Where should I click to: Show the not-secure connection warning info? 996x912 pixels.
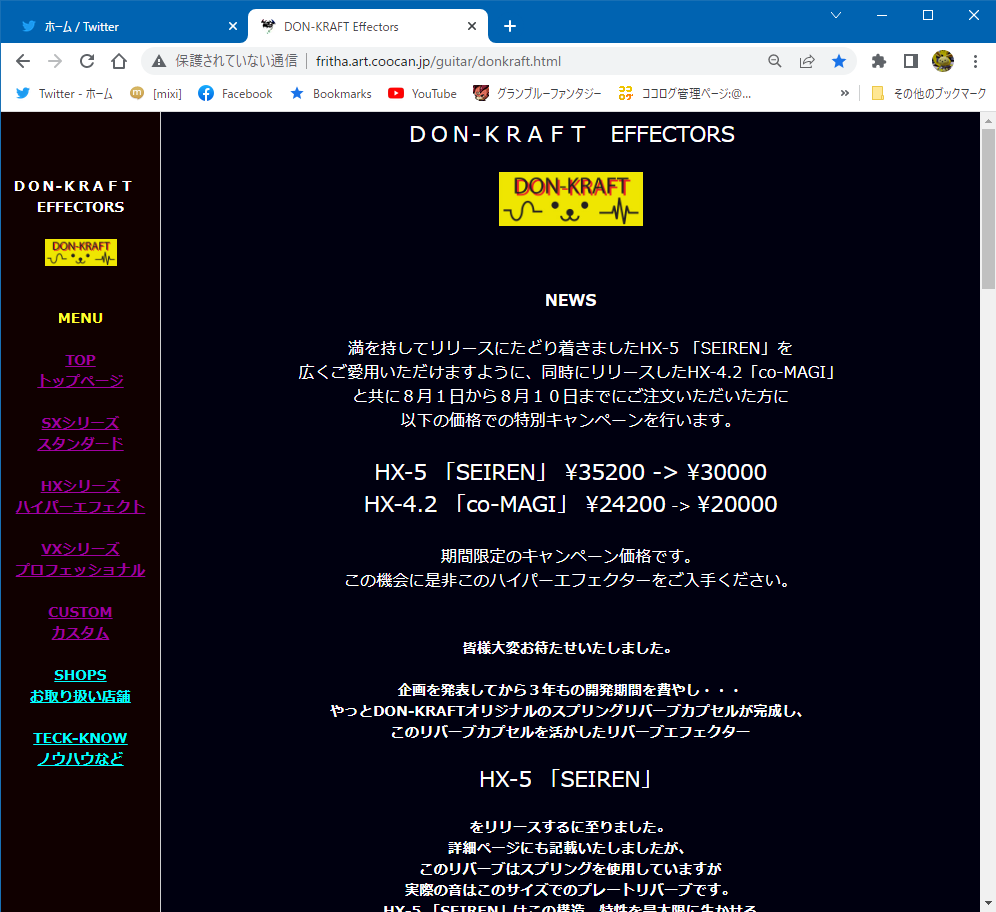click(x=159, y=61)
